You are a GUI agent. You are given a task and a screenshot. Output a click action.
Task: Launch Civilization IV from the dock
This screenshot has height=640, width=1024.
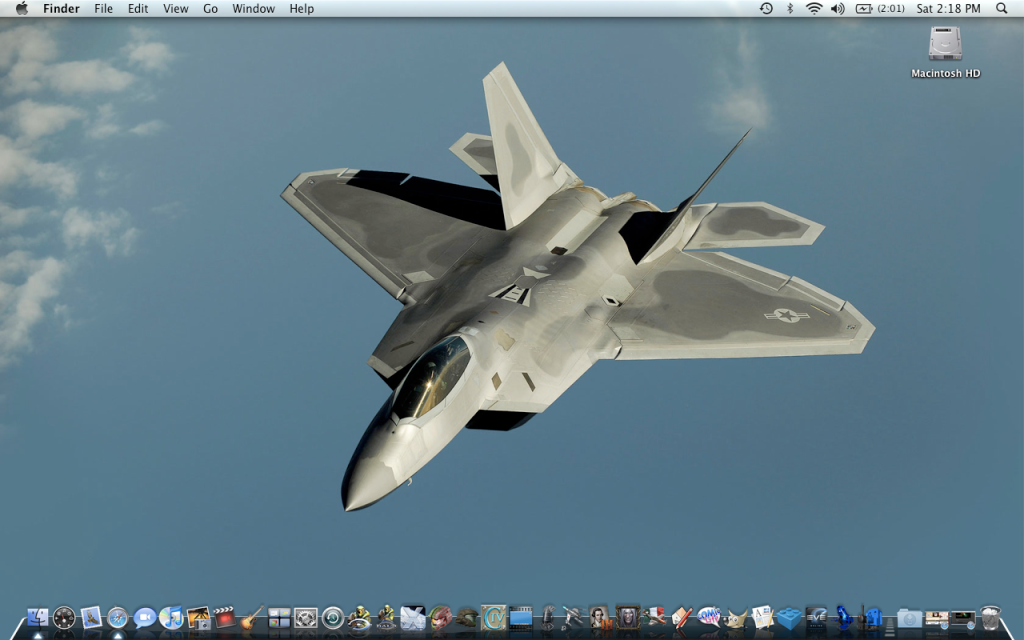pyautogui.click(x=493, y=618)
